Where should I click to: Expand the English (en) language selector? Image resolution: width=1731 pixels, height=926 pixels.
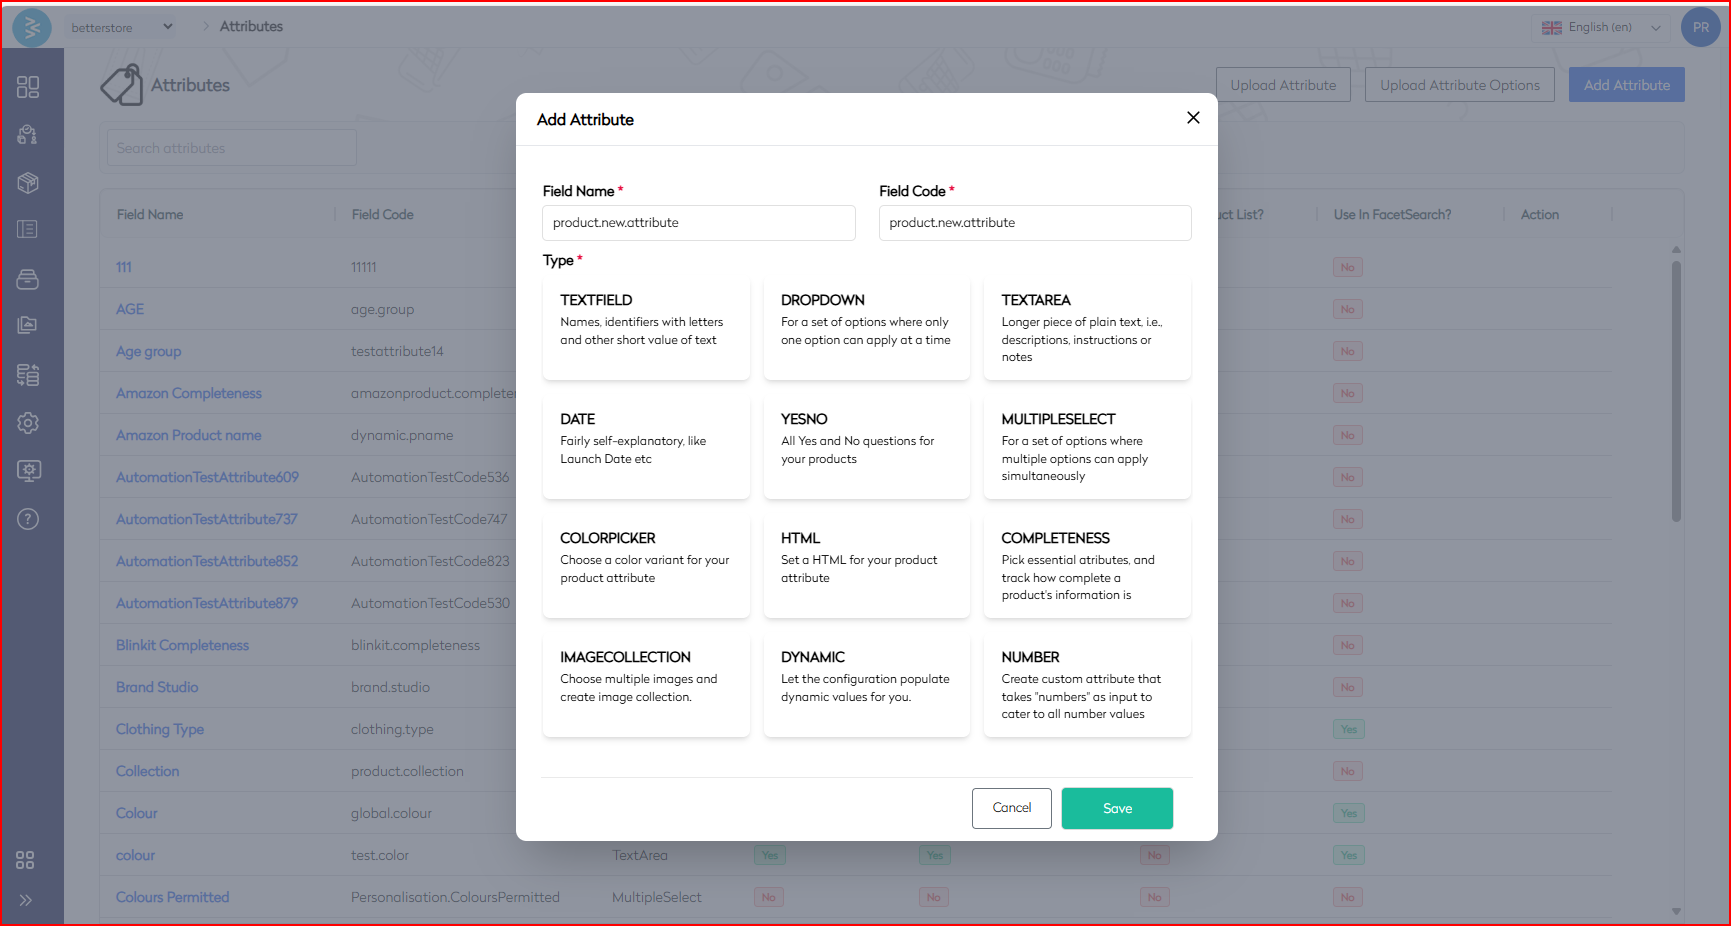pyautogui.click(x=1601, y=28)
